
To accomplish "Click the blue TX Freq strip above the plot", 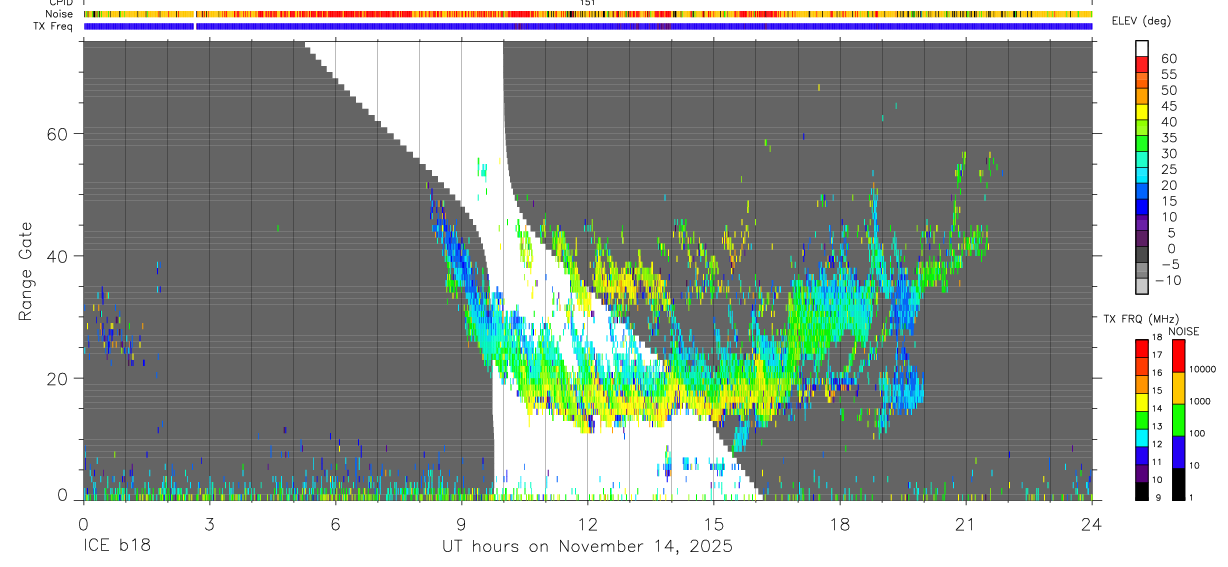I will [588, 27].
